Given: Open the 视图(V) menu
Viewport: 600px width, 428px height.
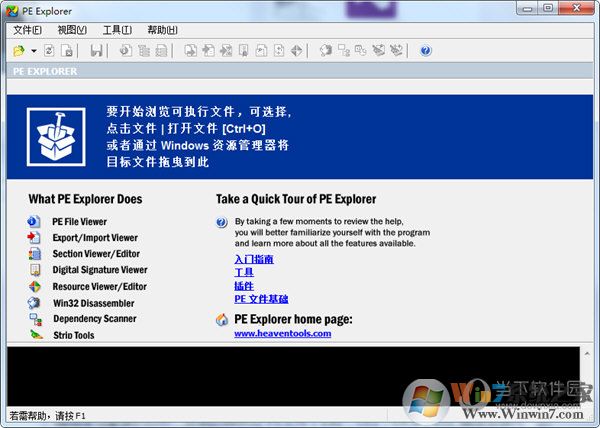Looking at the screenshot, I should point(72,30).
